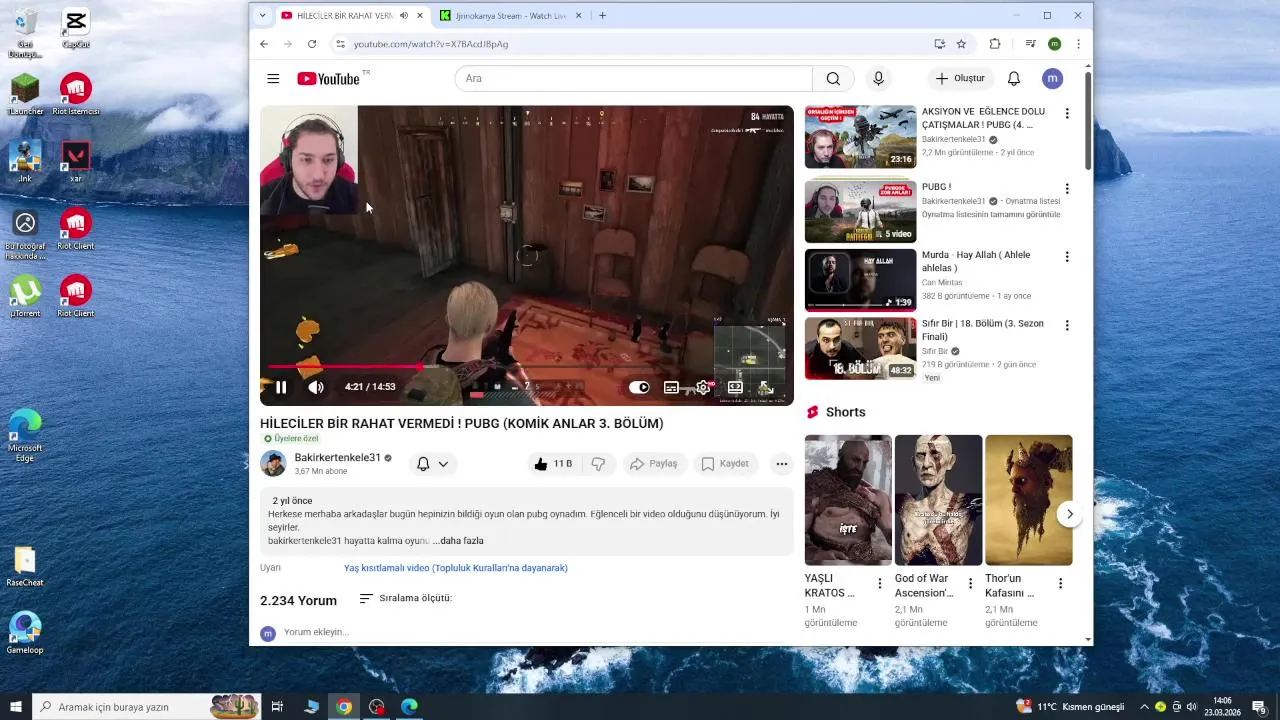Click the YouTube search magnifier button

pyautogui.click(x=833, y=78)
